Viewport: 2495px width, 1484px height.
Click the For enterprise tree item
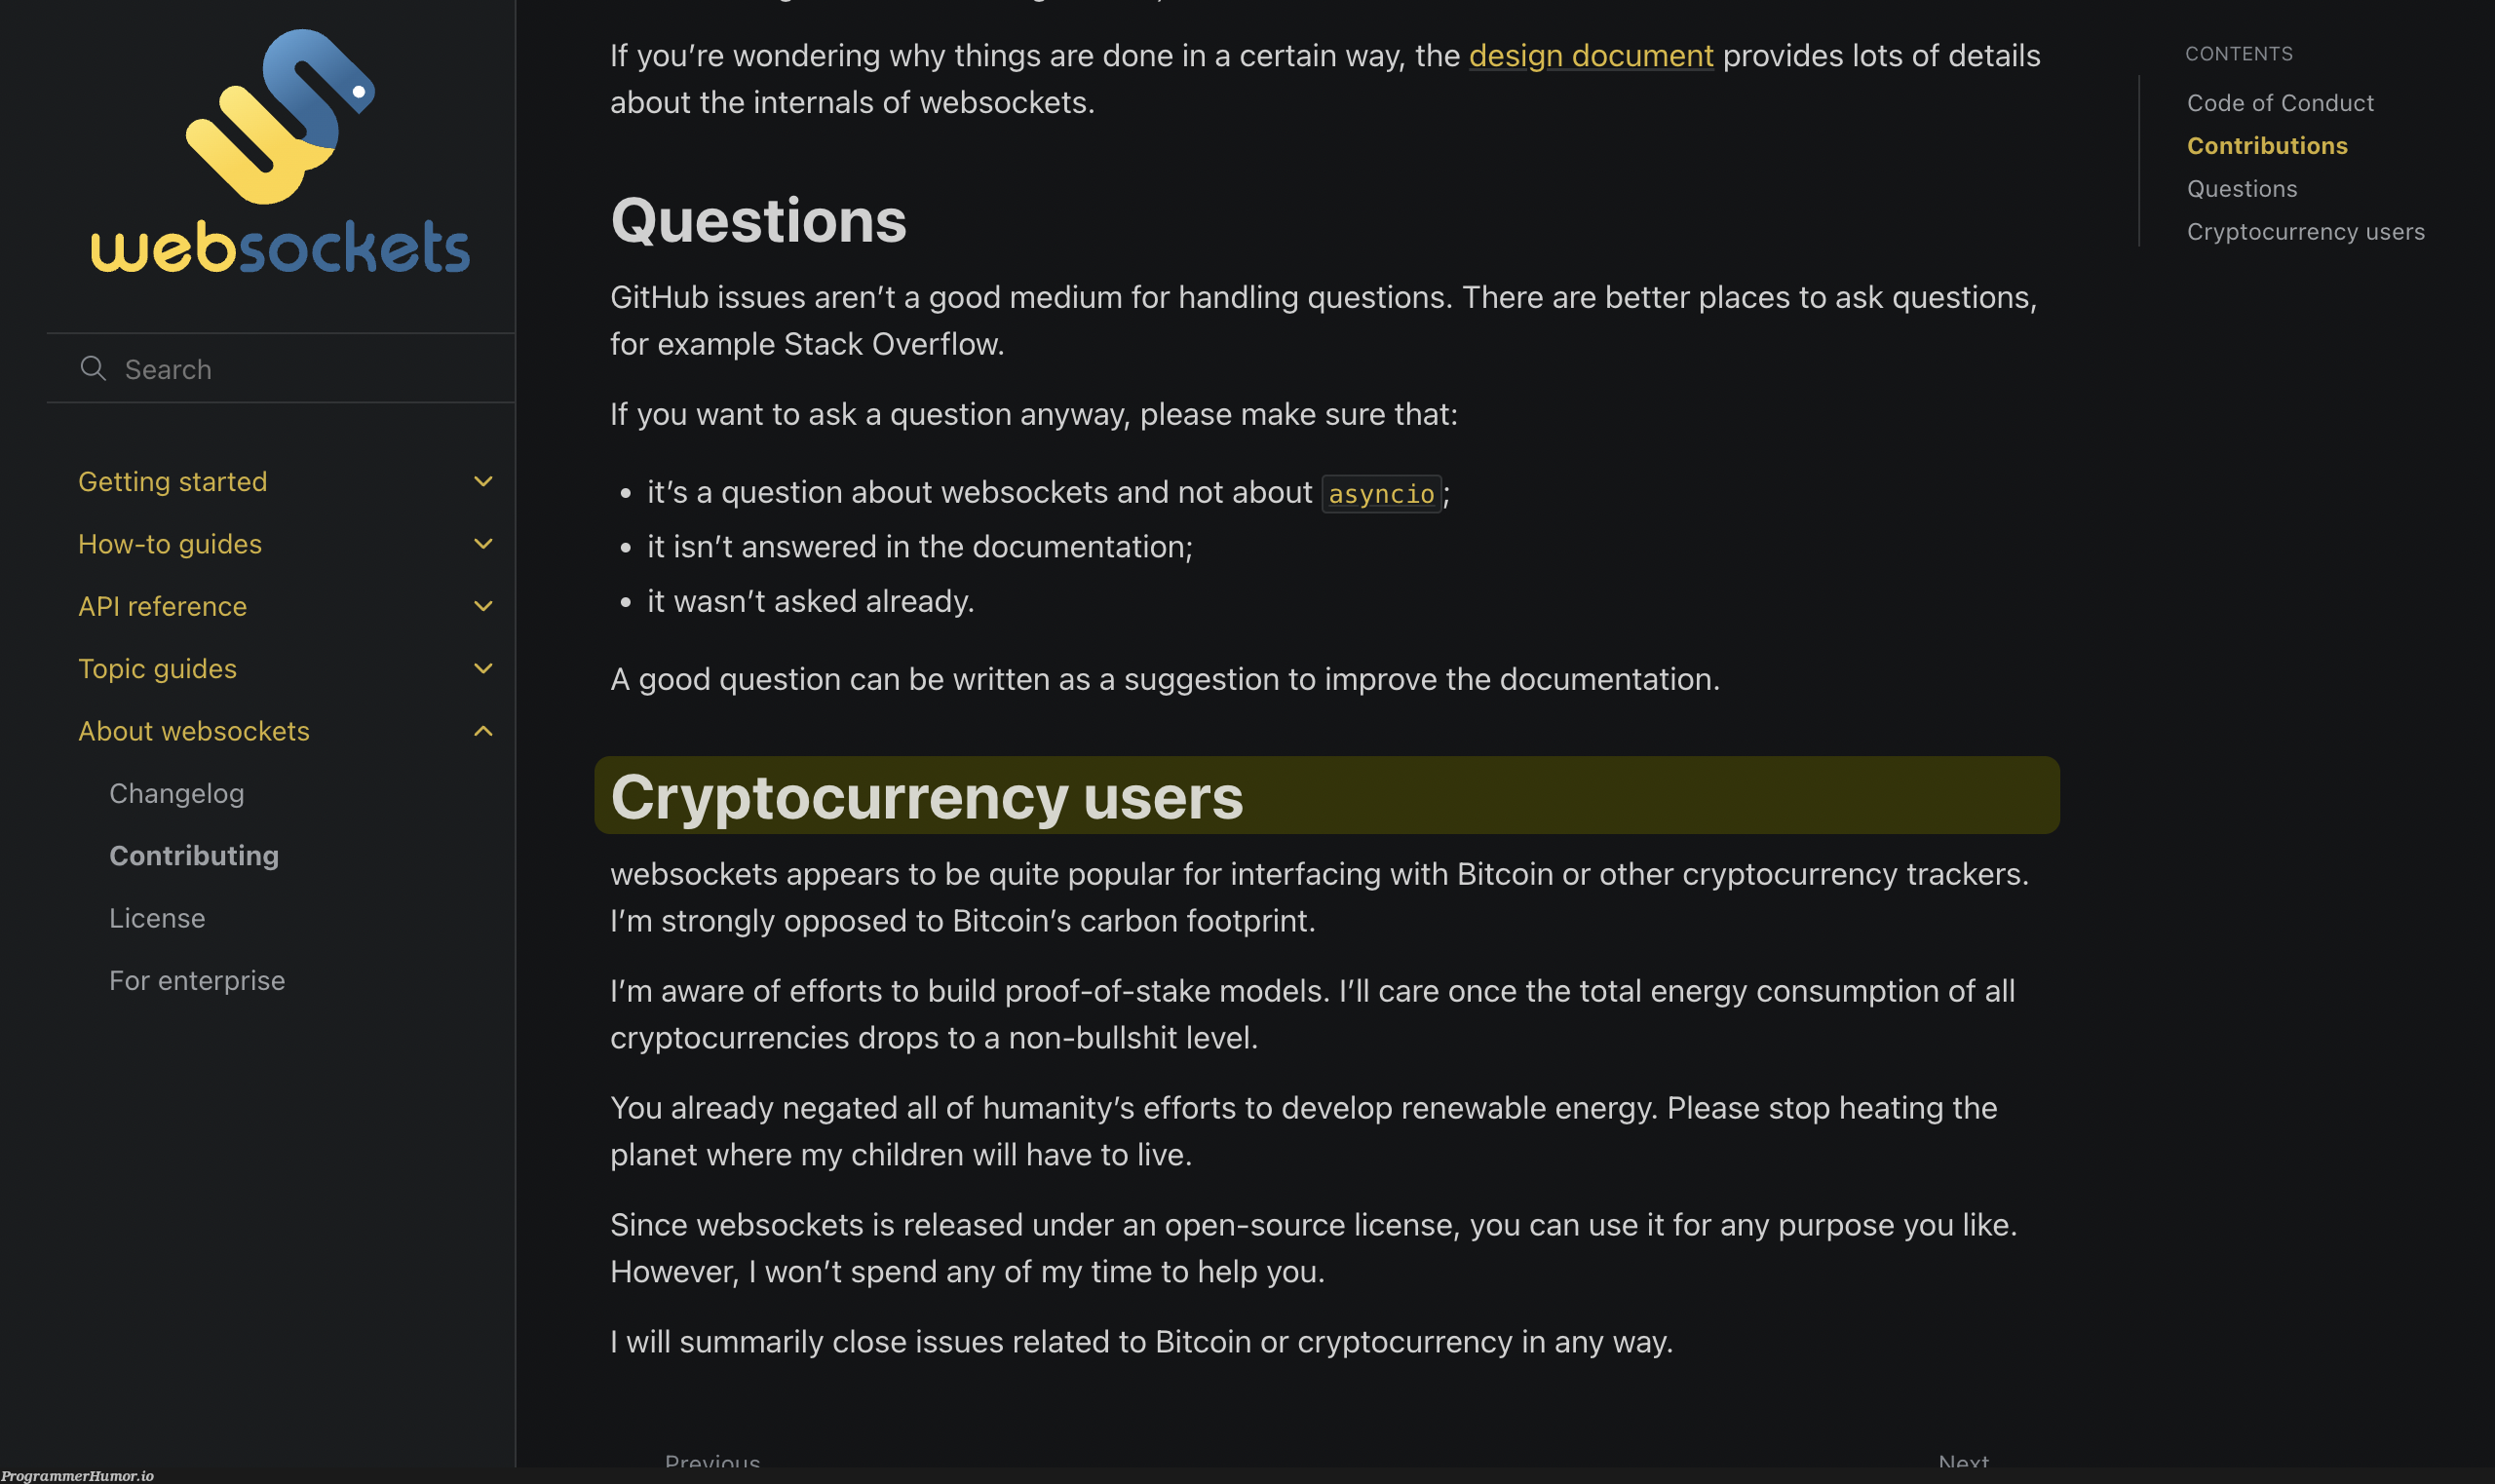(196, 977)
